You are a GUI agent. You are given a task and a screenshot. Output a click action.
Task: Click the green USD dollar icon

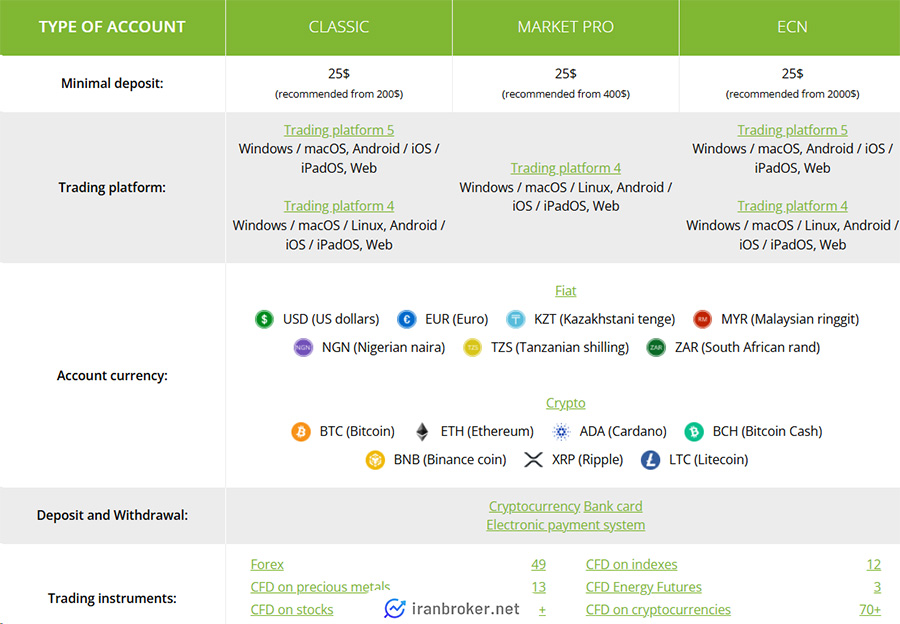(x=264, y=319)
